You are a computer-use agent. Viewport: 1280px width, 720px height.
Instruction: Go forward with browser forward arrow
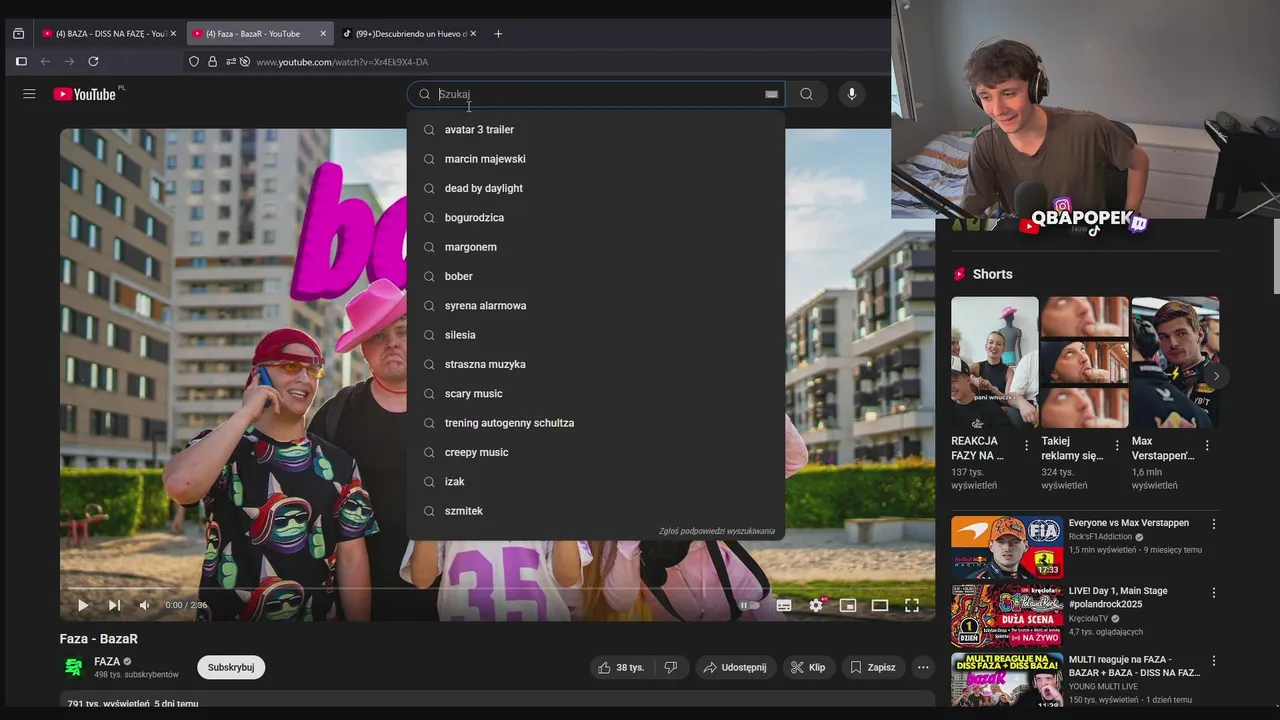click(69, 62)
